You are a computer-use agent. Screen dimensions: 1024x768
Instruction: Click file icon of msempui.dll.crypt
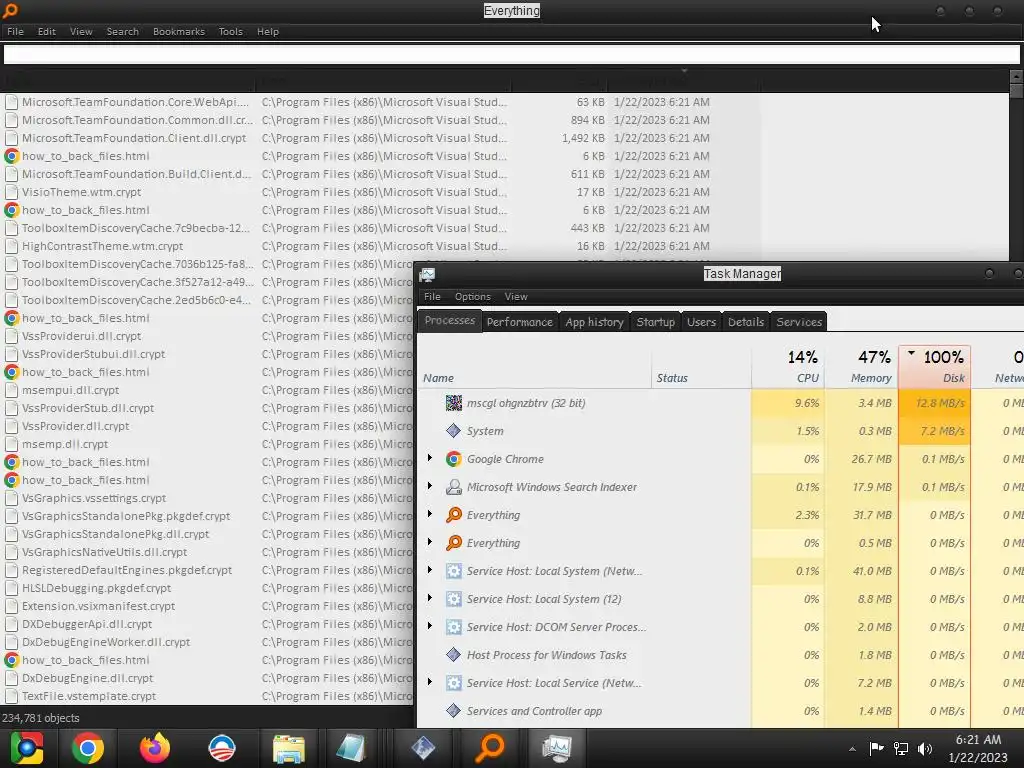click(11, 390)
